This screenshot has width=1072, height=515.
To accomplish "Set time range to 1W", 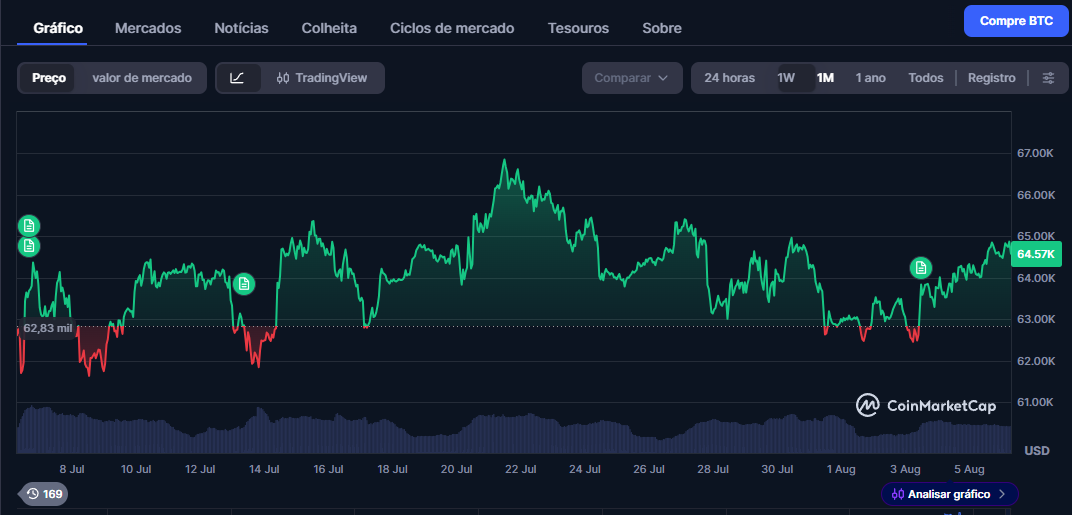I will (786, 78).
